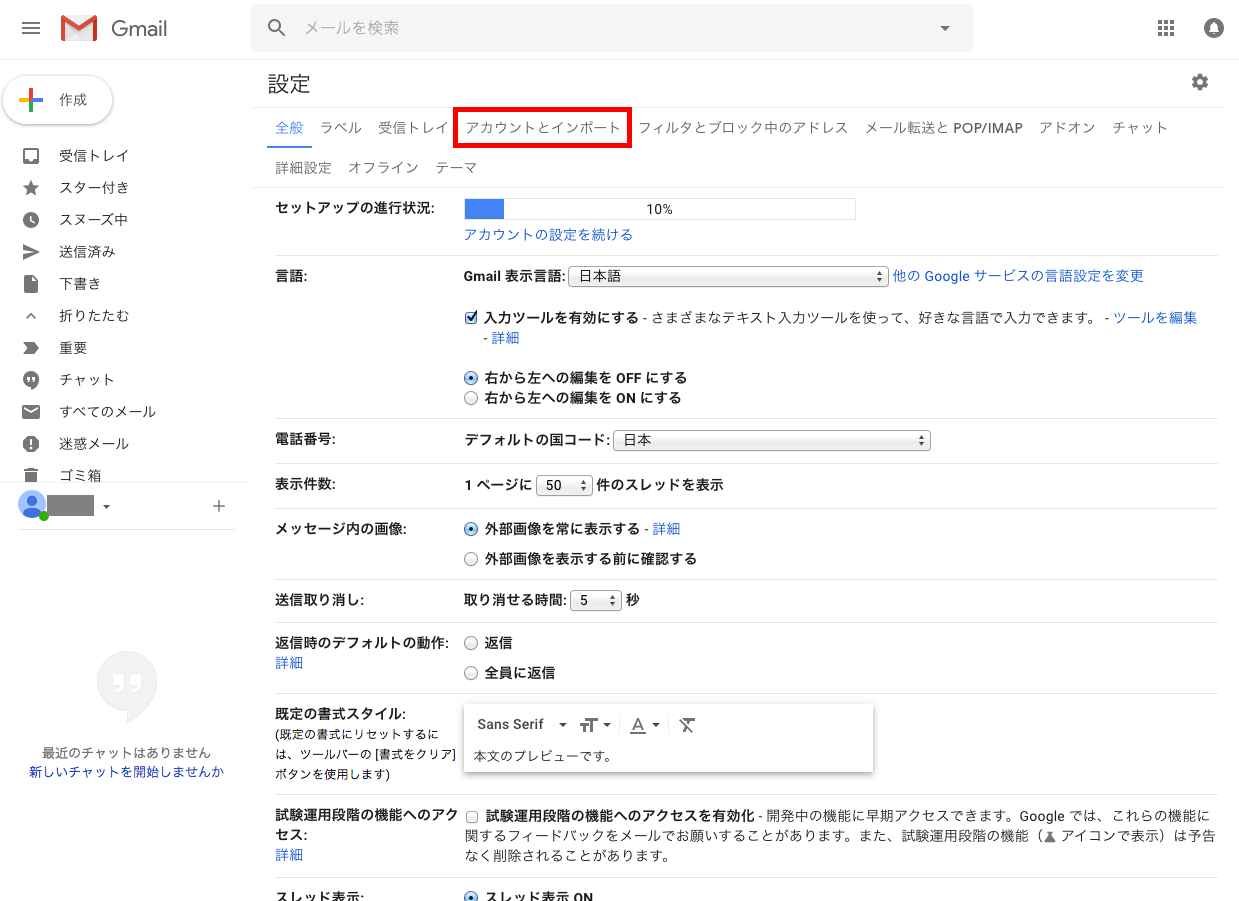
Task: Click the plus icon beside the chat account
Action: pos(219,506)
